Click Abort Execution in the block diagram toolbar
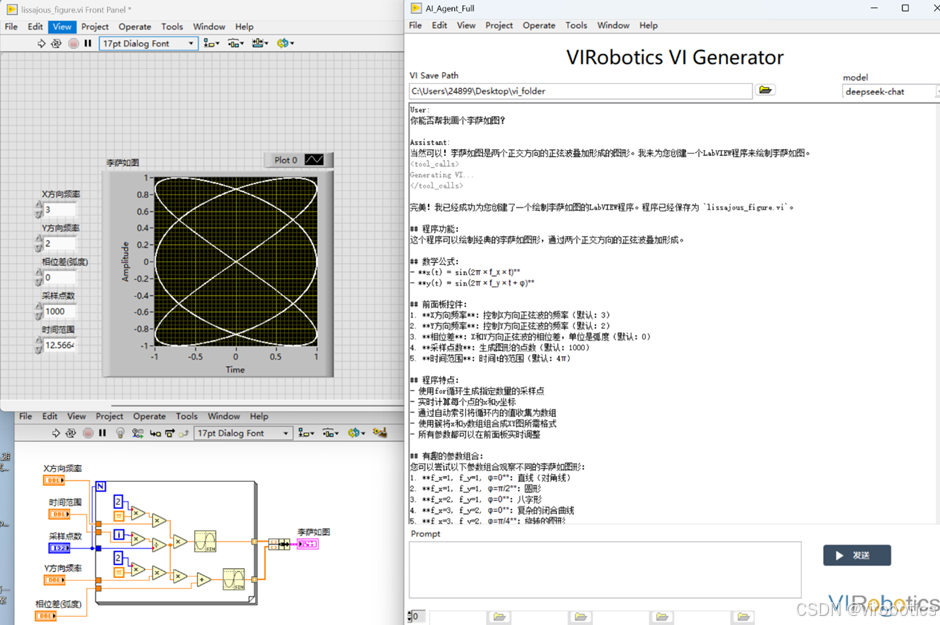This screenshot has width=940, height=625. (88, 433)
